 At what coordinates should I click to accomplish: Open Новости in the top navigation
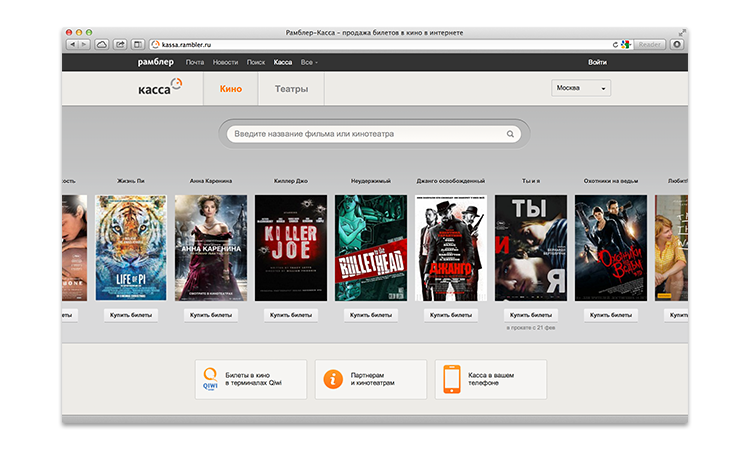pyautogui.click(x=226, y=62)
